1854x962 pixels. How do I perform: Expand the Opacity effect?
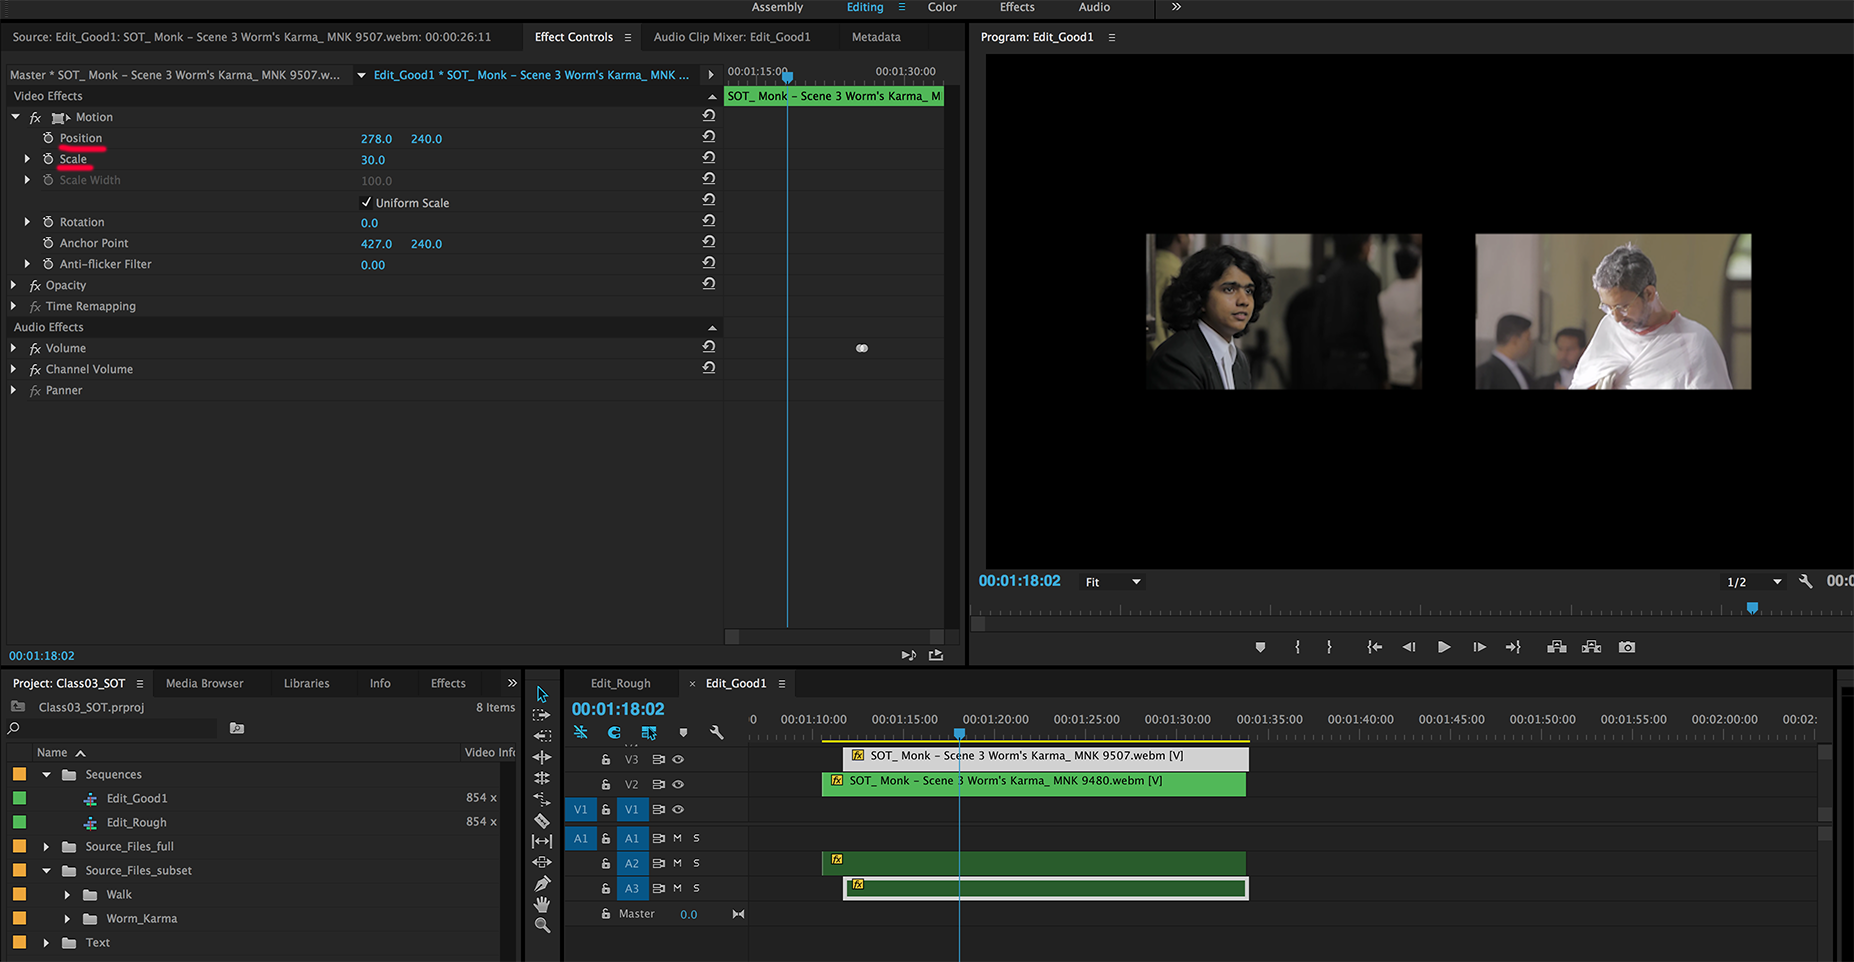(14, 285)
